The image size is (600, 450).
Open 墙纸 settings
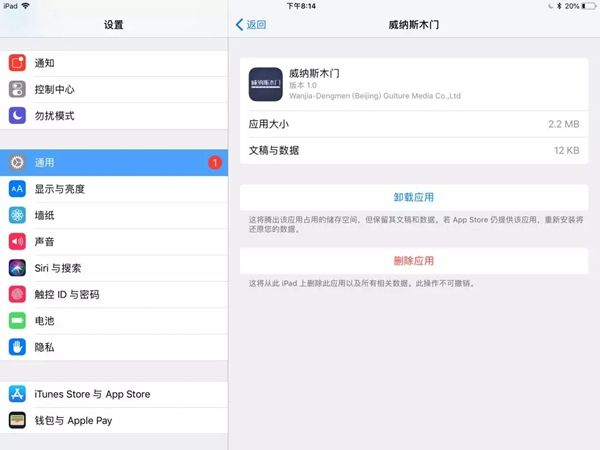[114, 215]
